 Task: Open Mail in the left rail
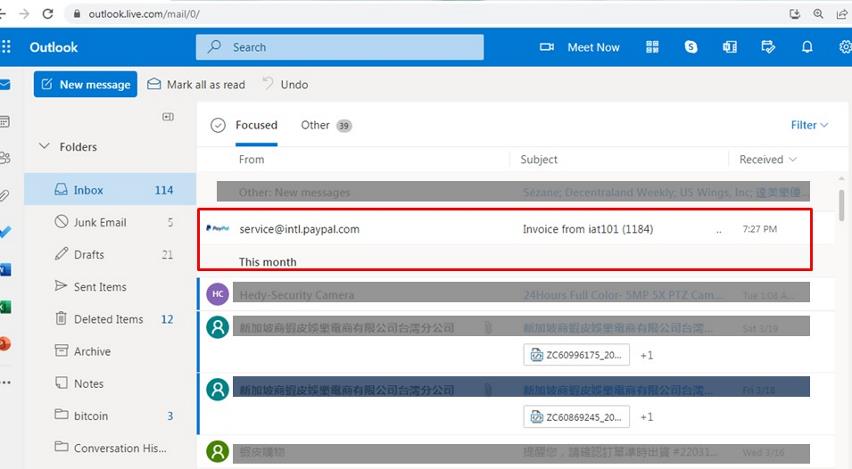(5, 84)
